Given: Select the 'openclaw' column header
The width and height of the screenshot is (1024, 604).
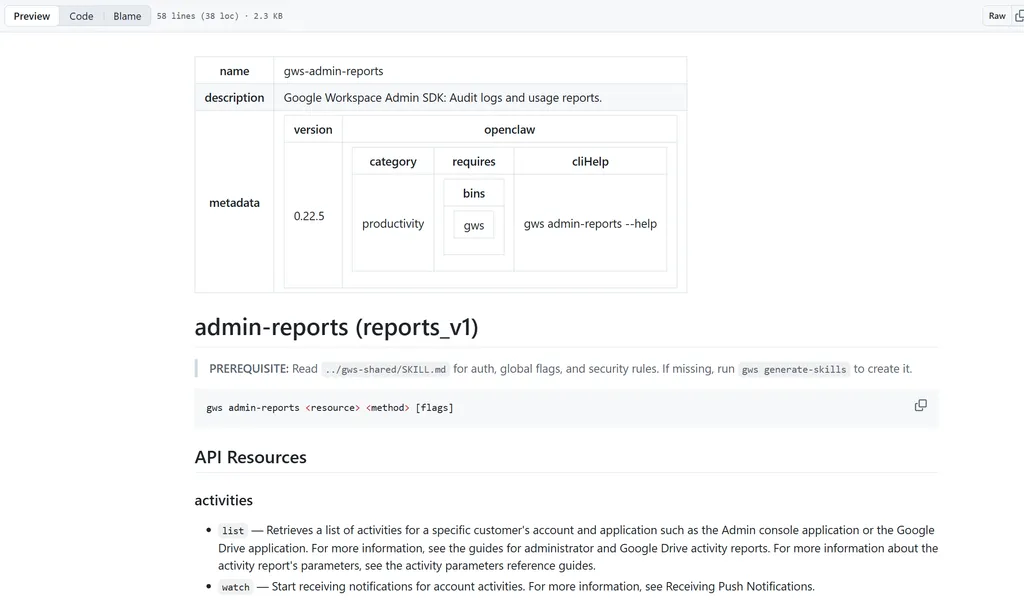Looking at the screenshot, I should (x=509, y=129).
